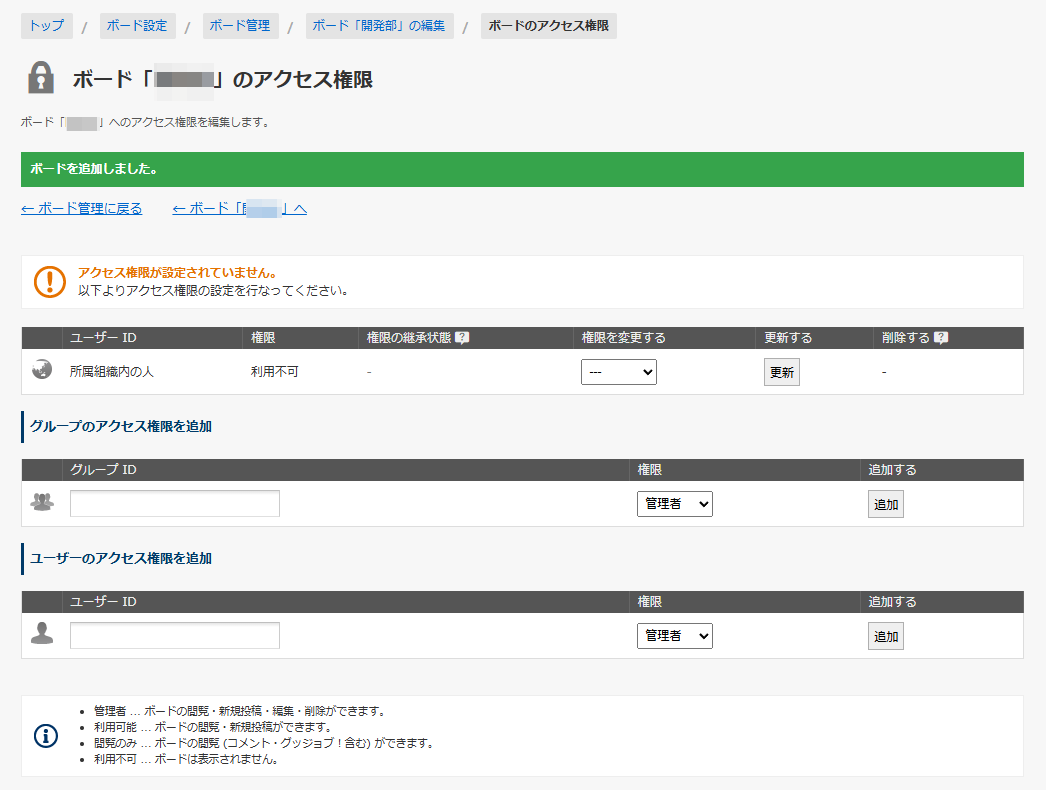Click the ← ボード管理に戻る link
This screenshot has height=790, width=1046.
pyautogui.click(x=81, y=209)
